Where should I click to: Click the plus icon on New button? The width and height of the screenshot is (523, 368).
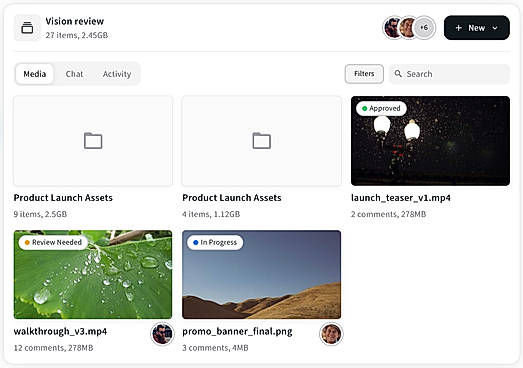459,28
